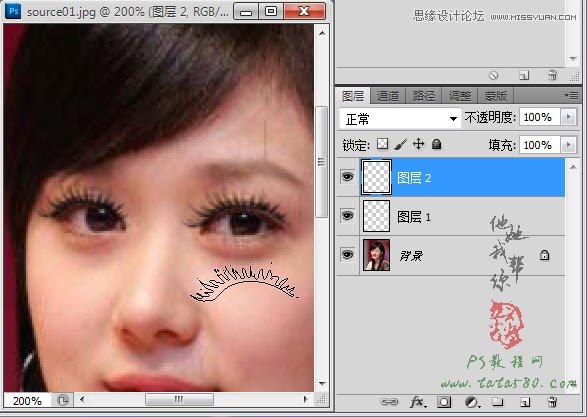This screenshot has height=417, width=587.
Task: Select layer name 图层 2
Action: tap(414, 178)
